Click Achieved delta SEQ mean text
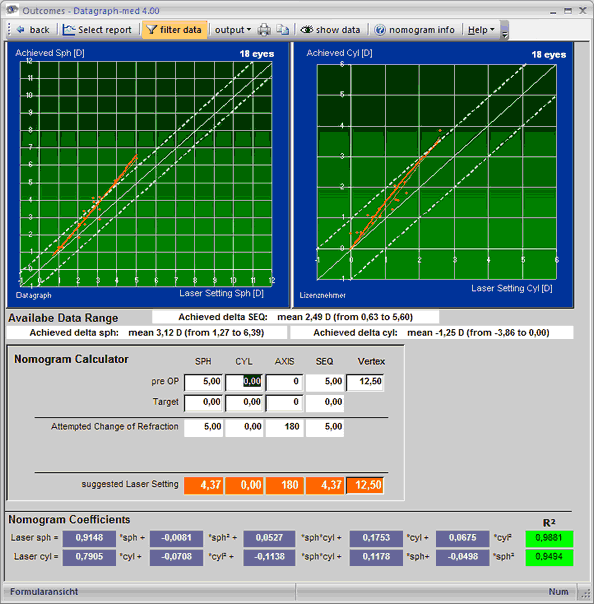This screenshot has width=594, height=604. [x=295, y=317]
